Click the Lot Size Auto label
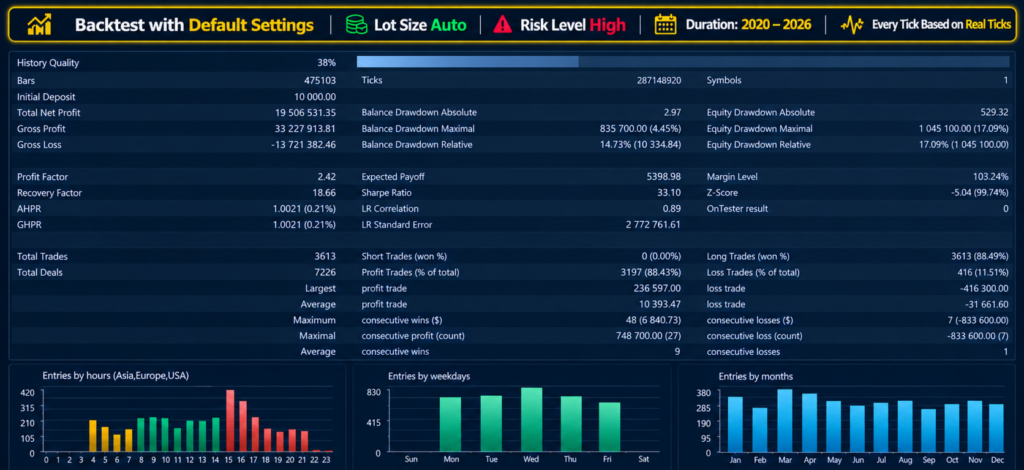The height and width of the screenshot is (470, 1024). pyautogui.click(x=420, y=25)
